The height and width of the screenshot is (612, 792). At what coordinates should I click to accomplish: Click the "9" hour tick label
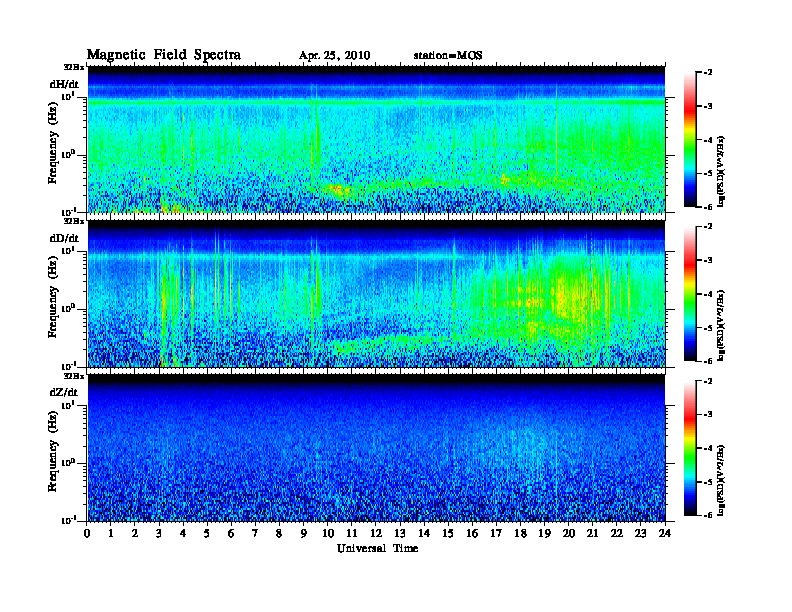(304, 534)
